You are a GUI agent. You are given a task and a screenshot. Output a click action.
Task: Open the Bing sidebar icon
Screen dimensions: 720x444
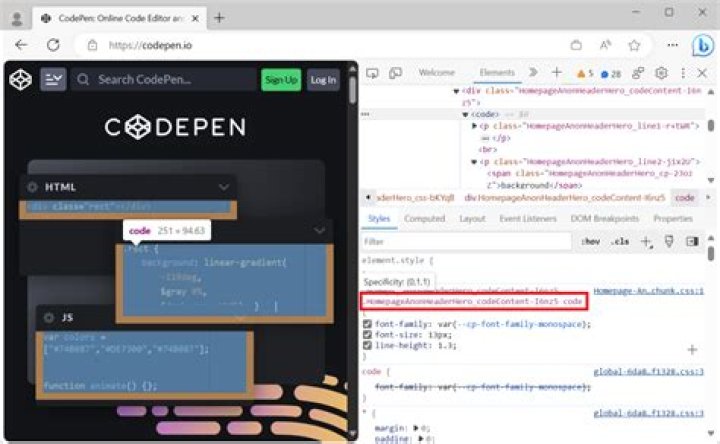coord(703,45)
